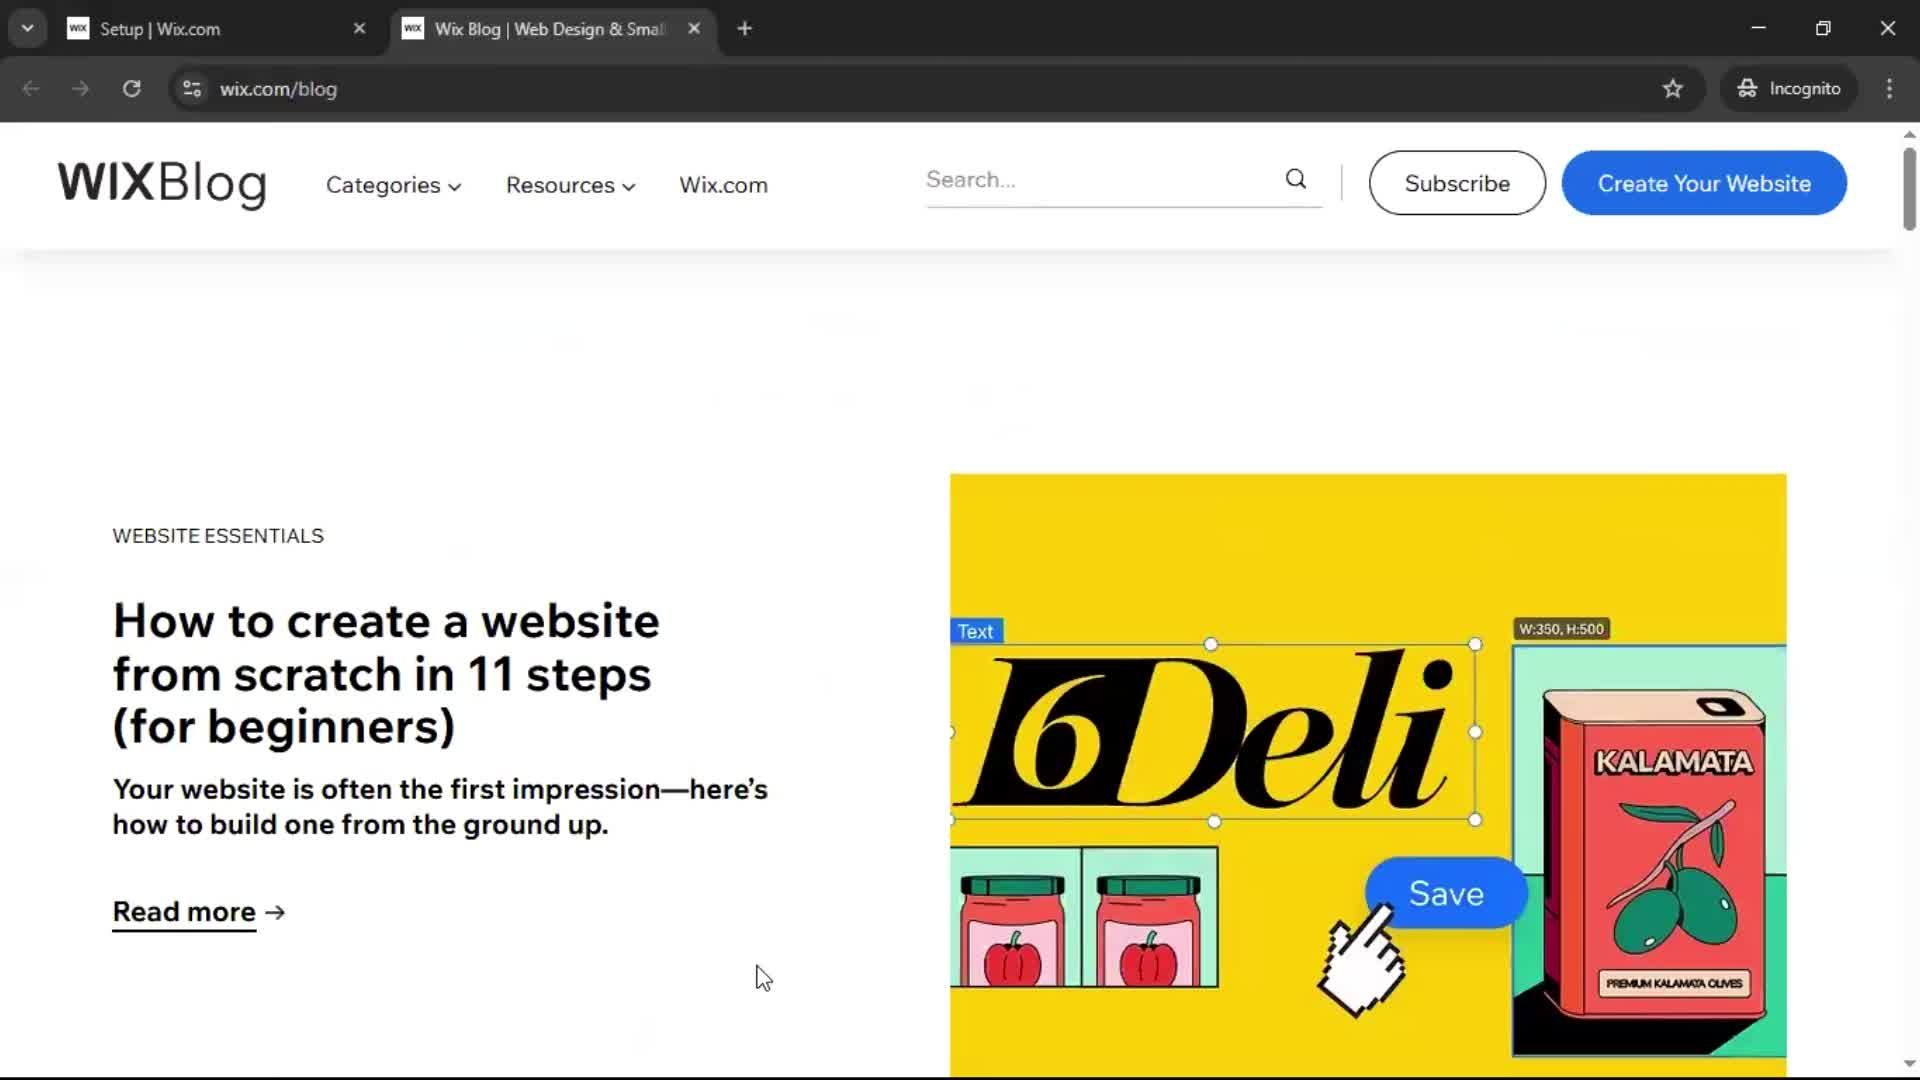View site information icon in address bar

coord(192,89)
